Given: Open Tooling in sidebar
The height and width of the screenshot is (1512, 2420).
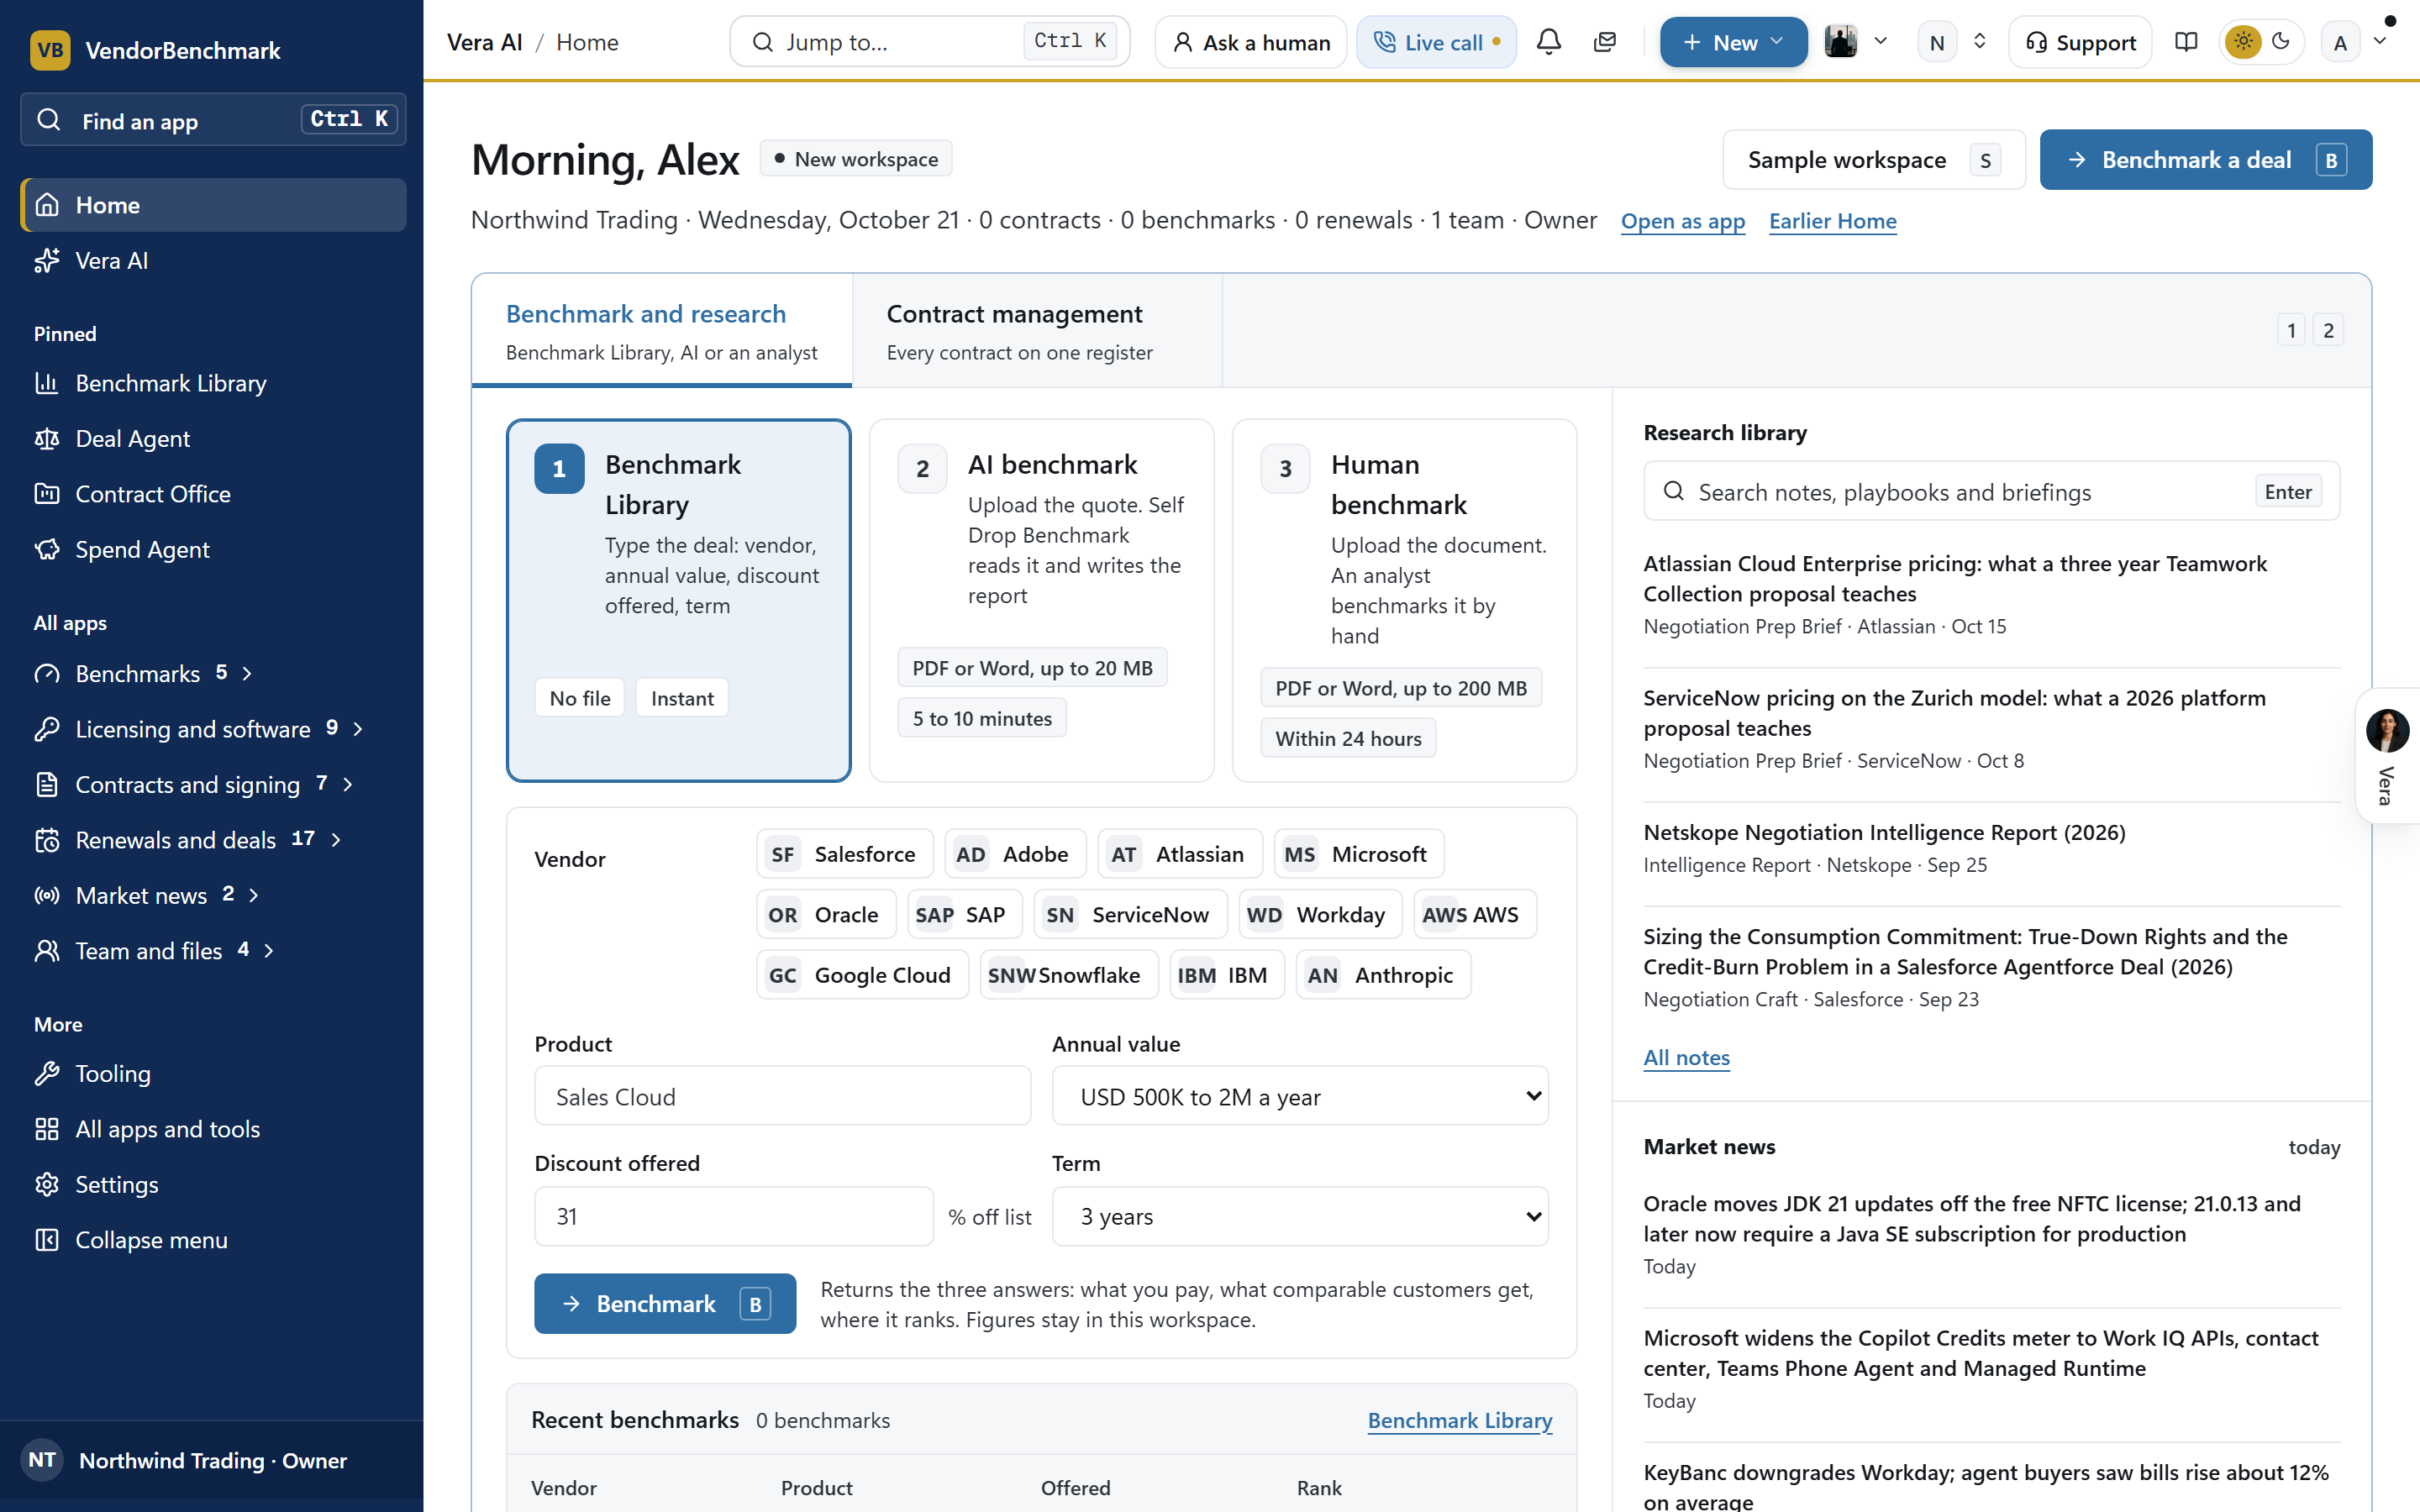Looking at the screenshot, I should click(213, 1073).
